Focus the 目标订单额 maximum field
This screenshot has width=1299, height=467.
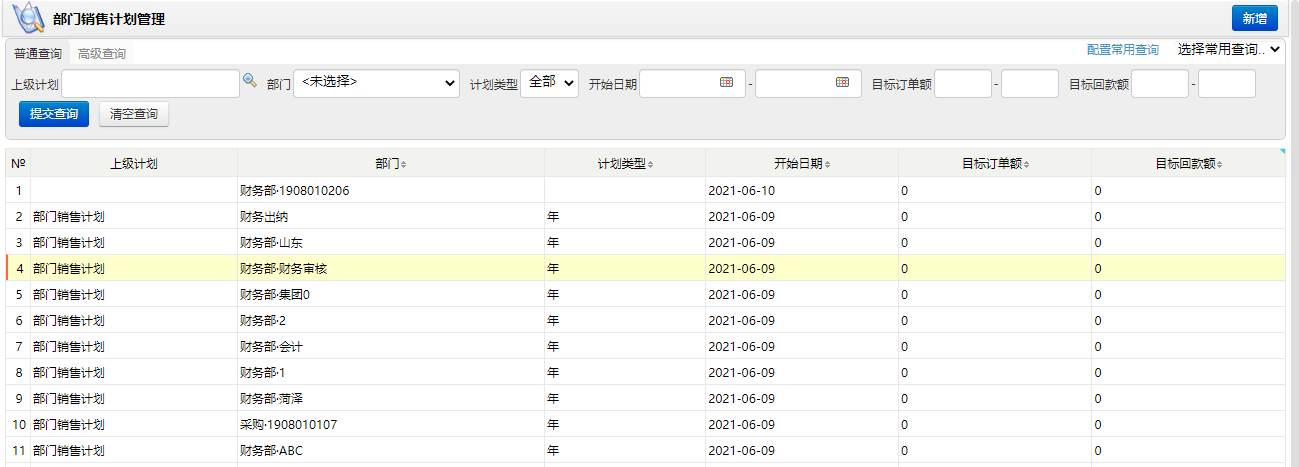coord(1030,84)
